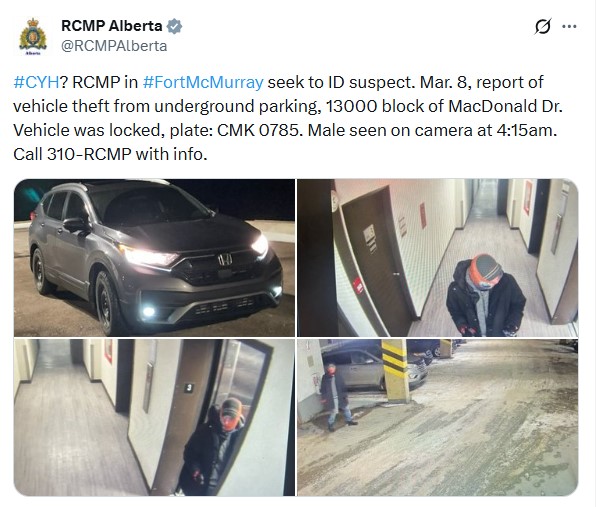Visit the @RCMPAlberta handle link

coord(114,46)
